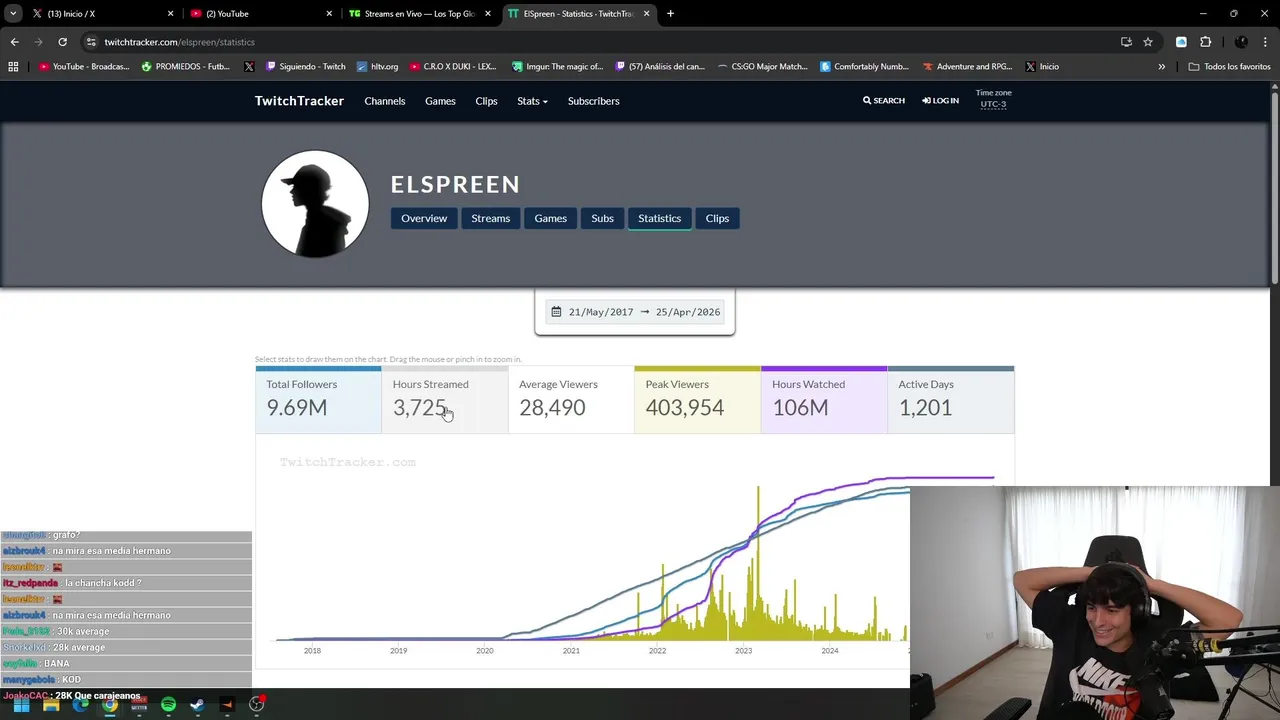The width and height of the screenshot is (1280, 720).
Task: Click the TwitchTracker logo
Action: (x=299, y=101)
